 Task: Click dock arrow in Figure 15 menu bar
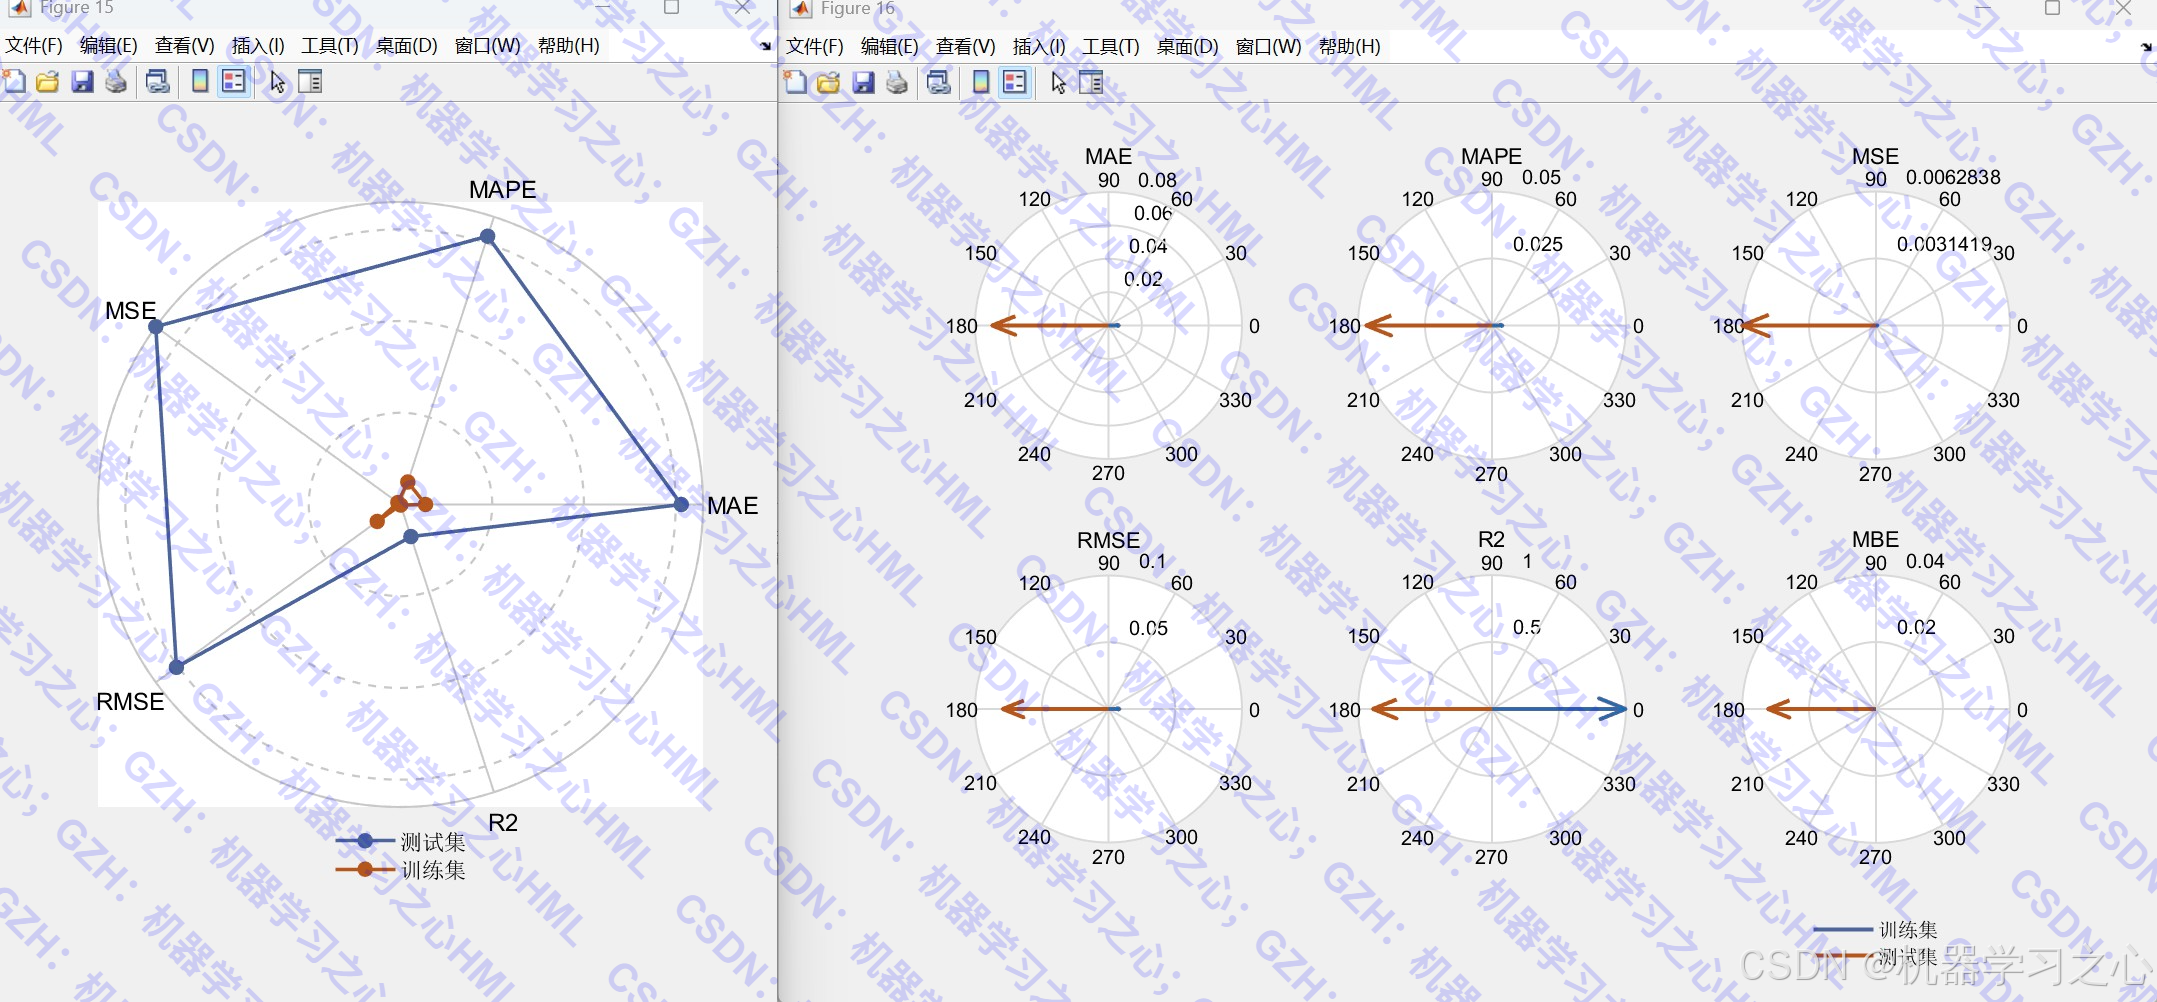click(765, 46)
